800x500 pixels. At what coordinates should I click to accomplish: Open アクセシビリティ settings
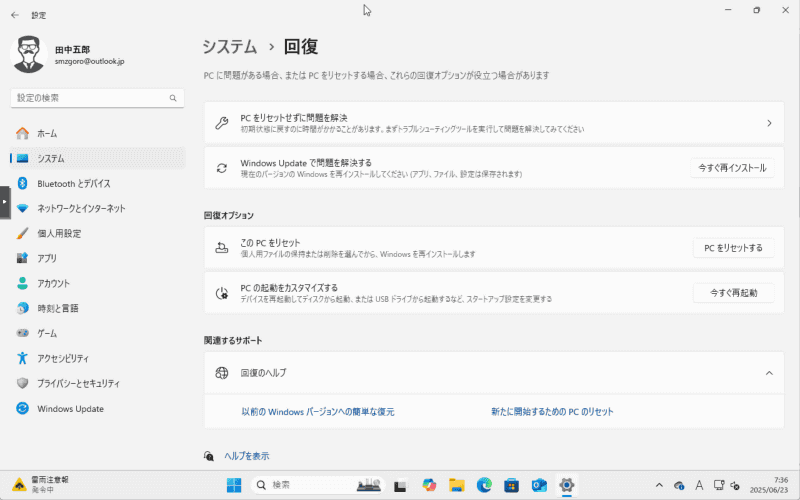pyautogui.click(x=97, y=359)
